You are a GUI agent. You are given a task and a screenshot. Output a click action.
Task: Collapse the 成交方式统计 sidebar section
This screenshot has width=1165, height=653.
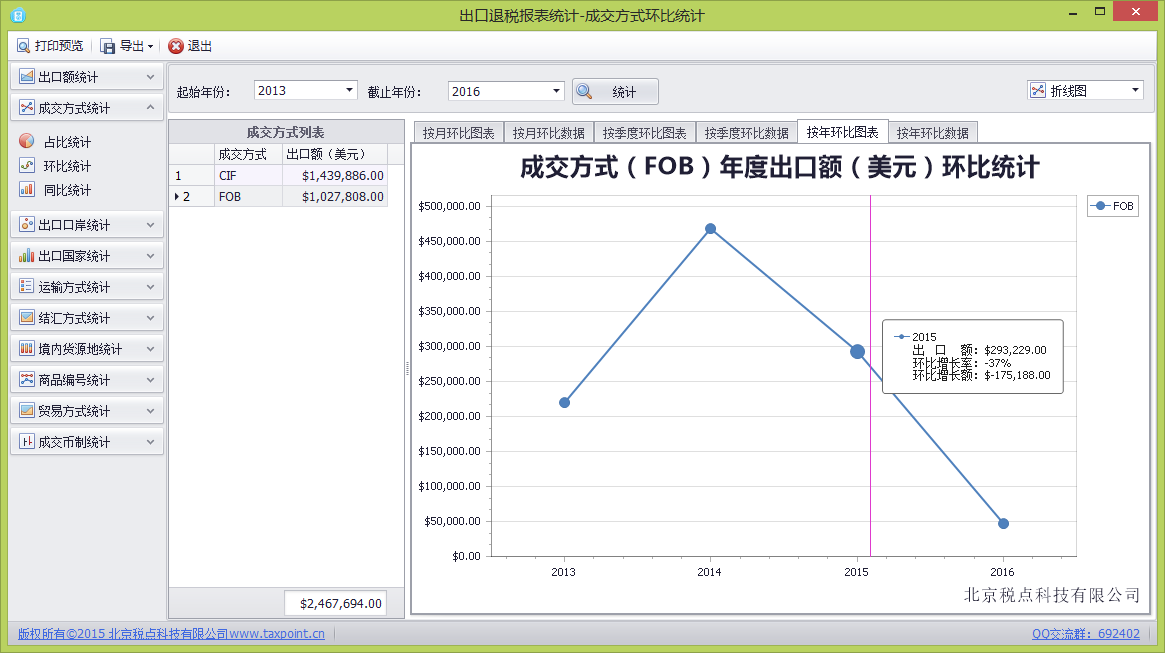click(150, 108)
